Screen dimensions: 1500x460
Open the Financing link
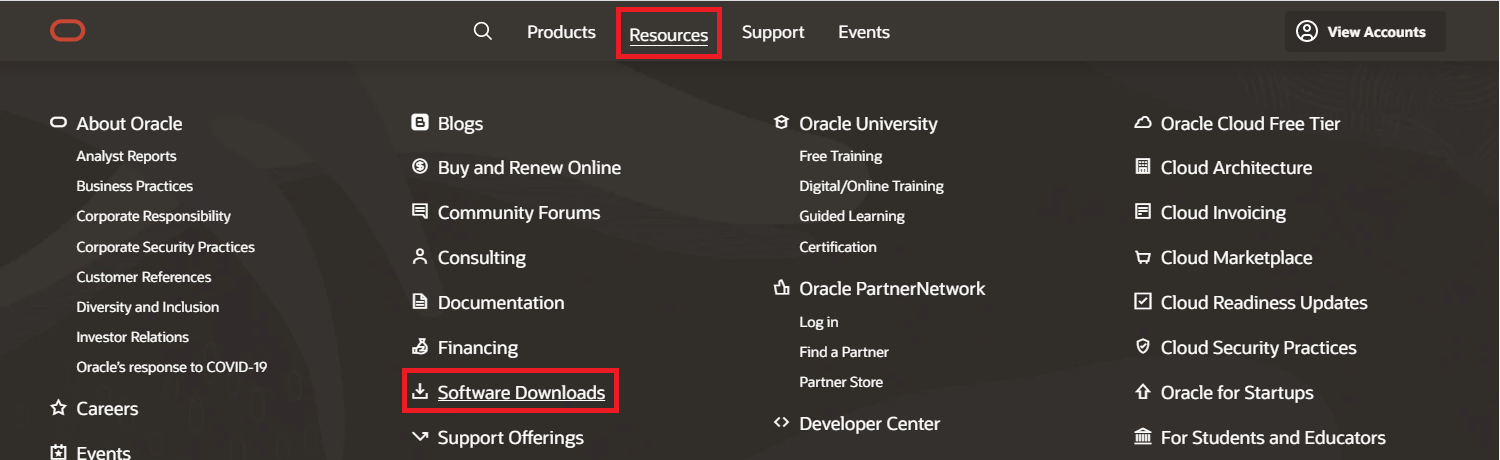coord(478,348)
